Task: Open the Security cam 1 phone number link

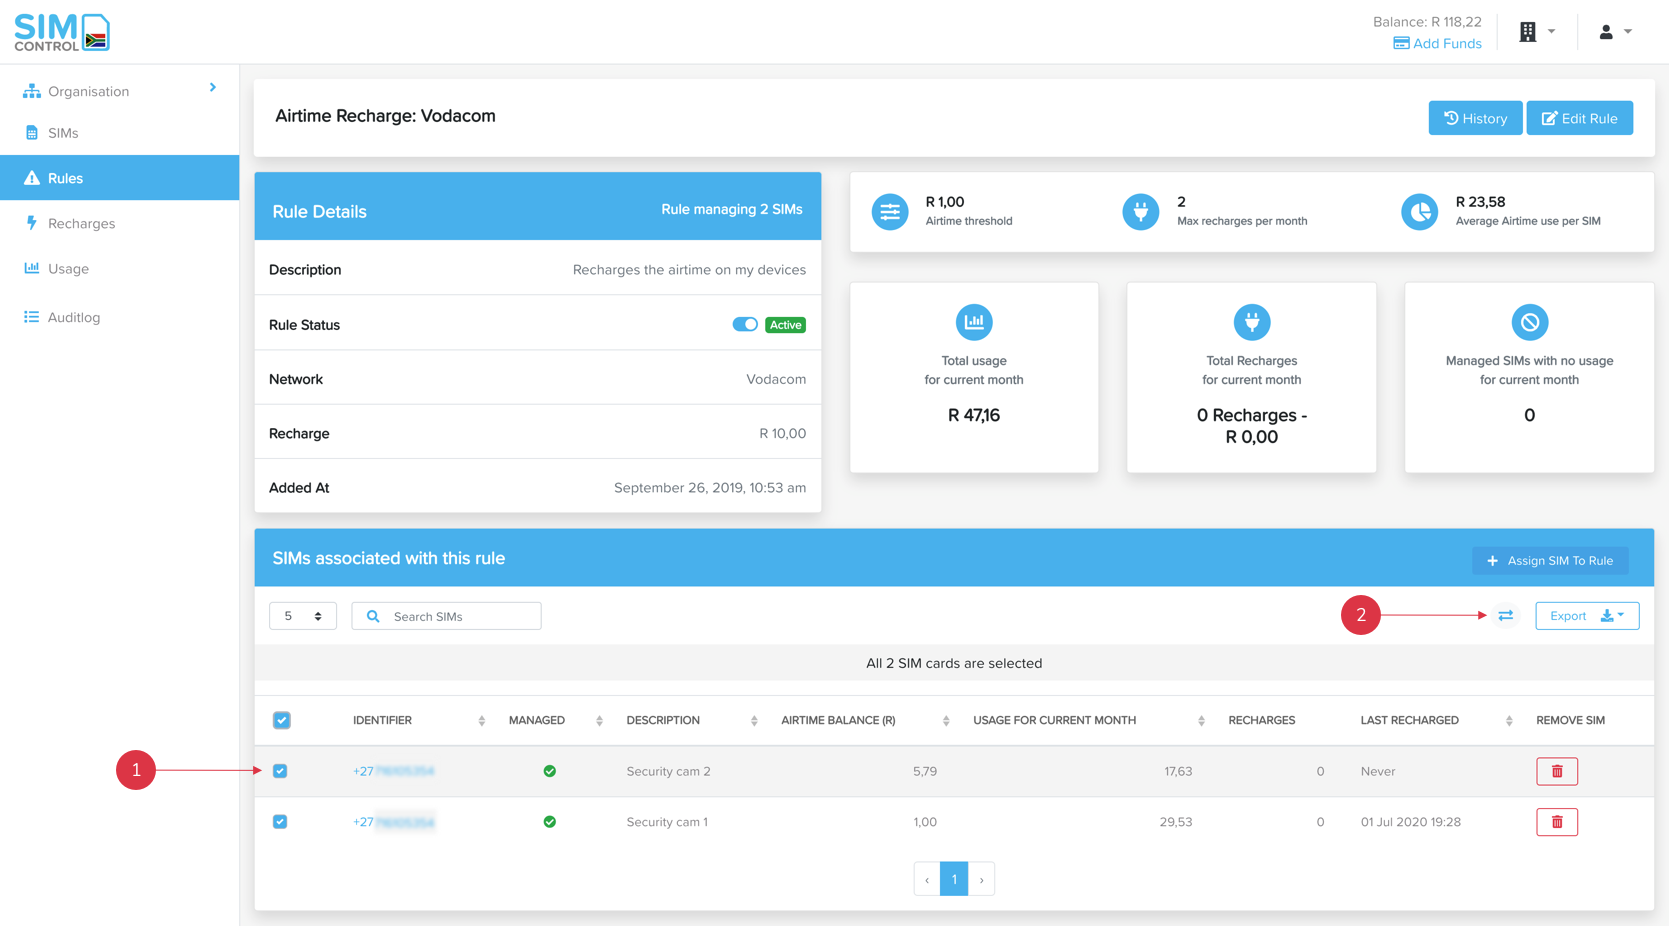Action: pos(393,822)
